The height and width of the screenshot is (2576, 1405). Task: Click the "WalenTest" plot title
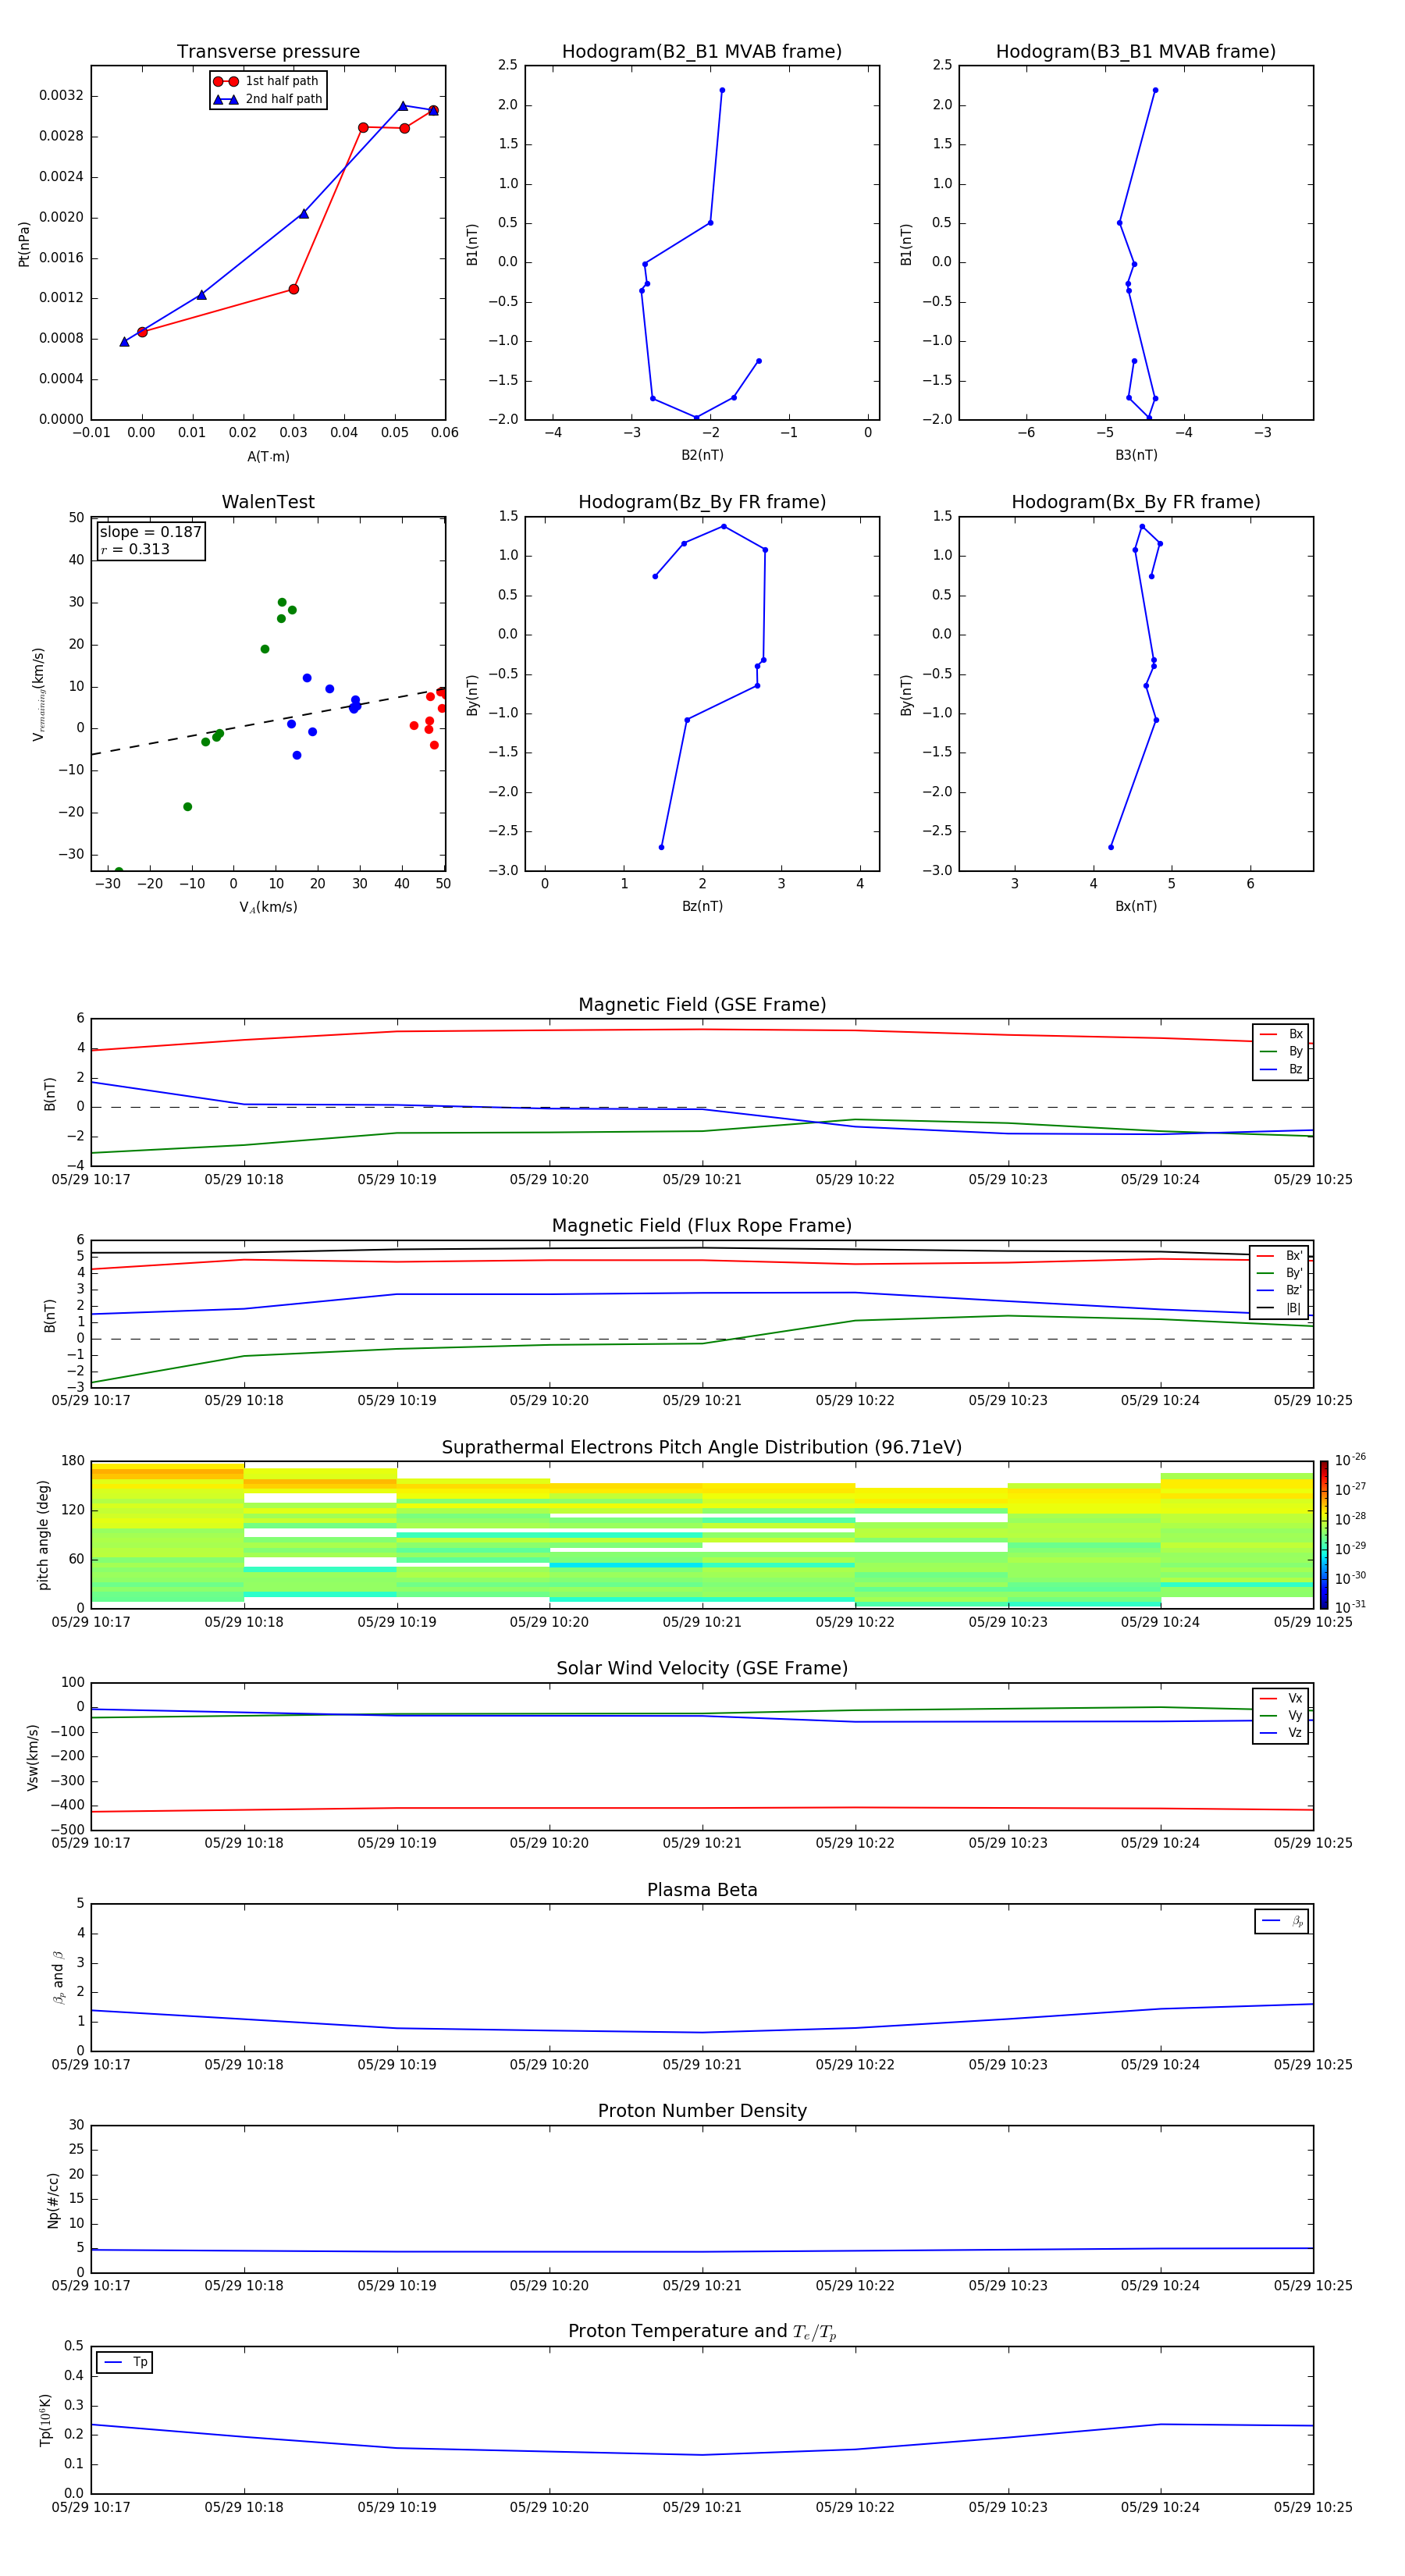point(268,502)
